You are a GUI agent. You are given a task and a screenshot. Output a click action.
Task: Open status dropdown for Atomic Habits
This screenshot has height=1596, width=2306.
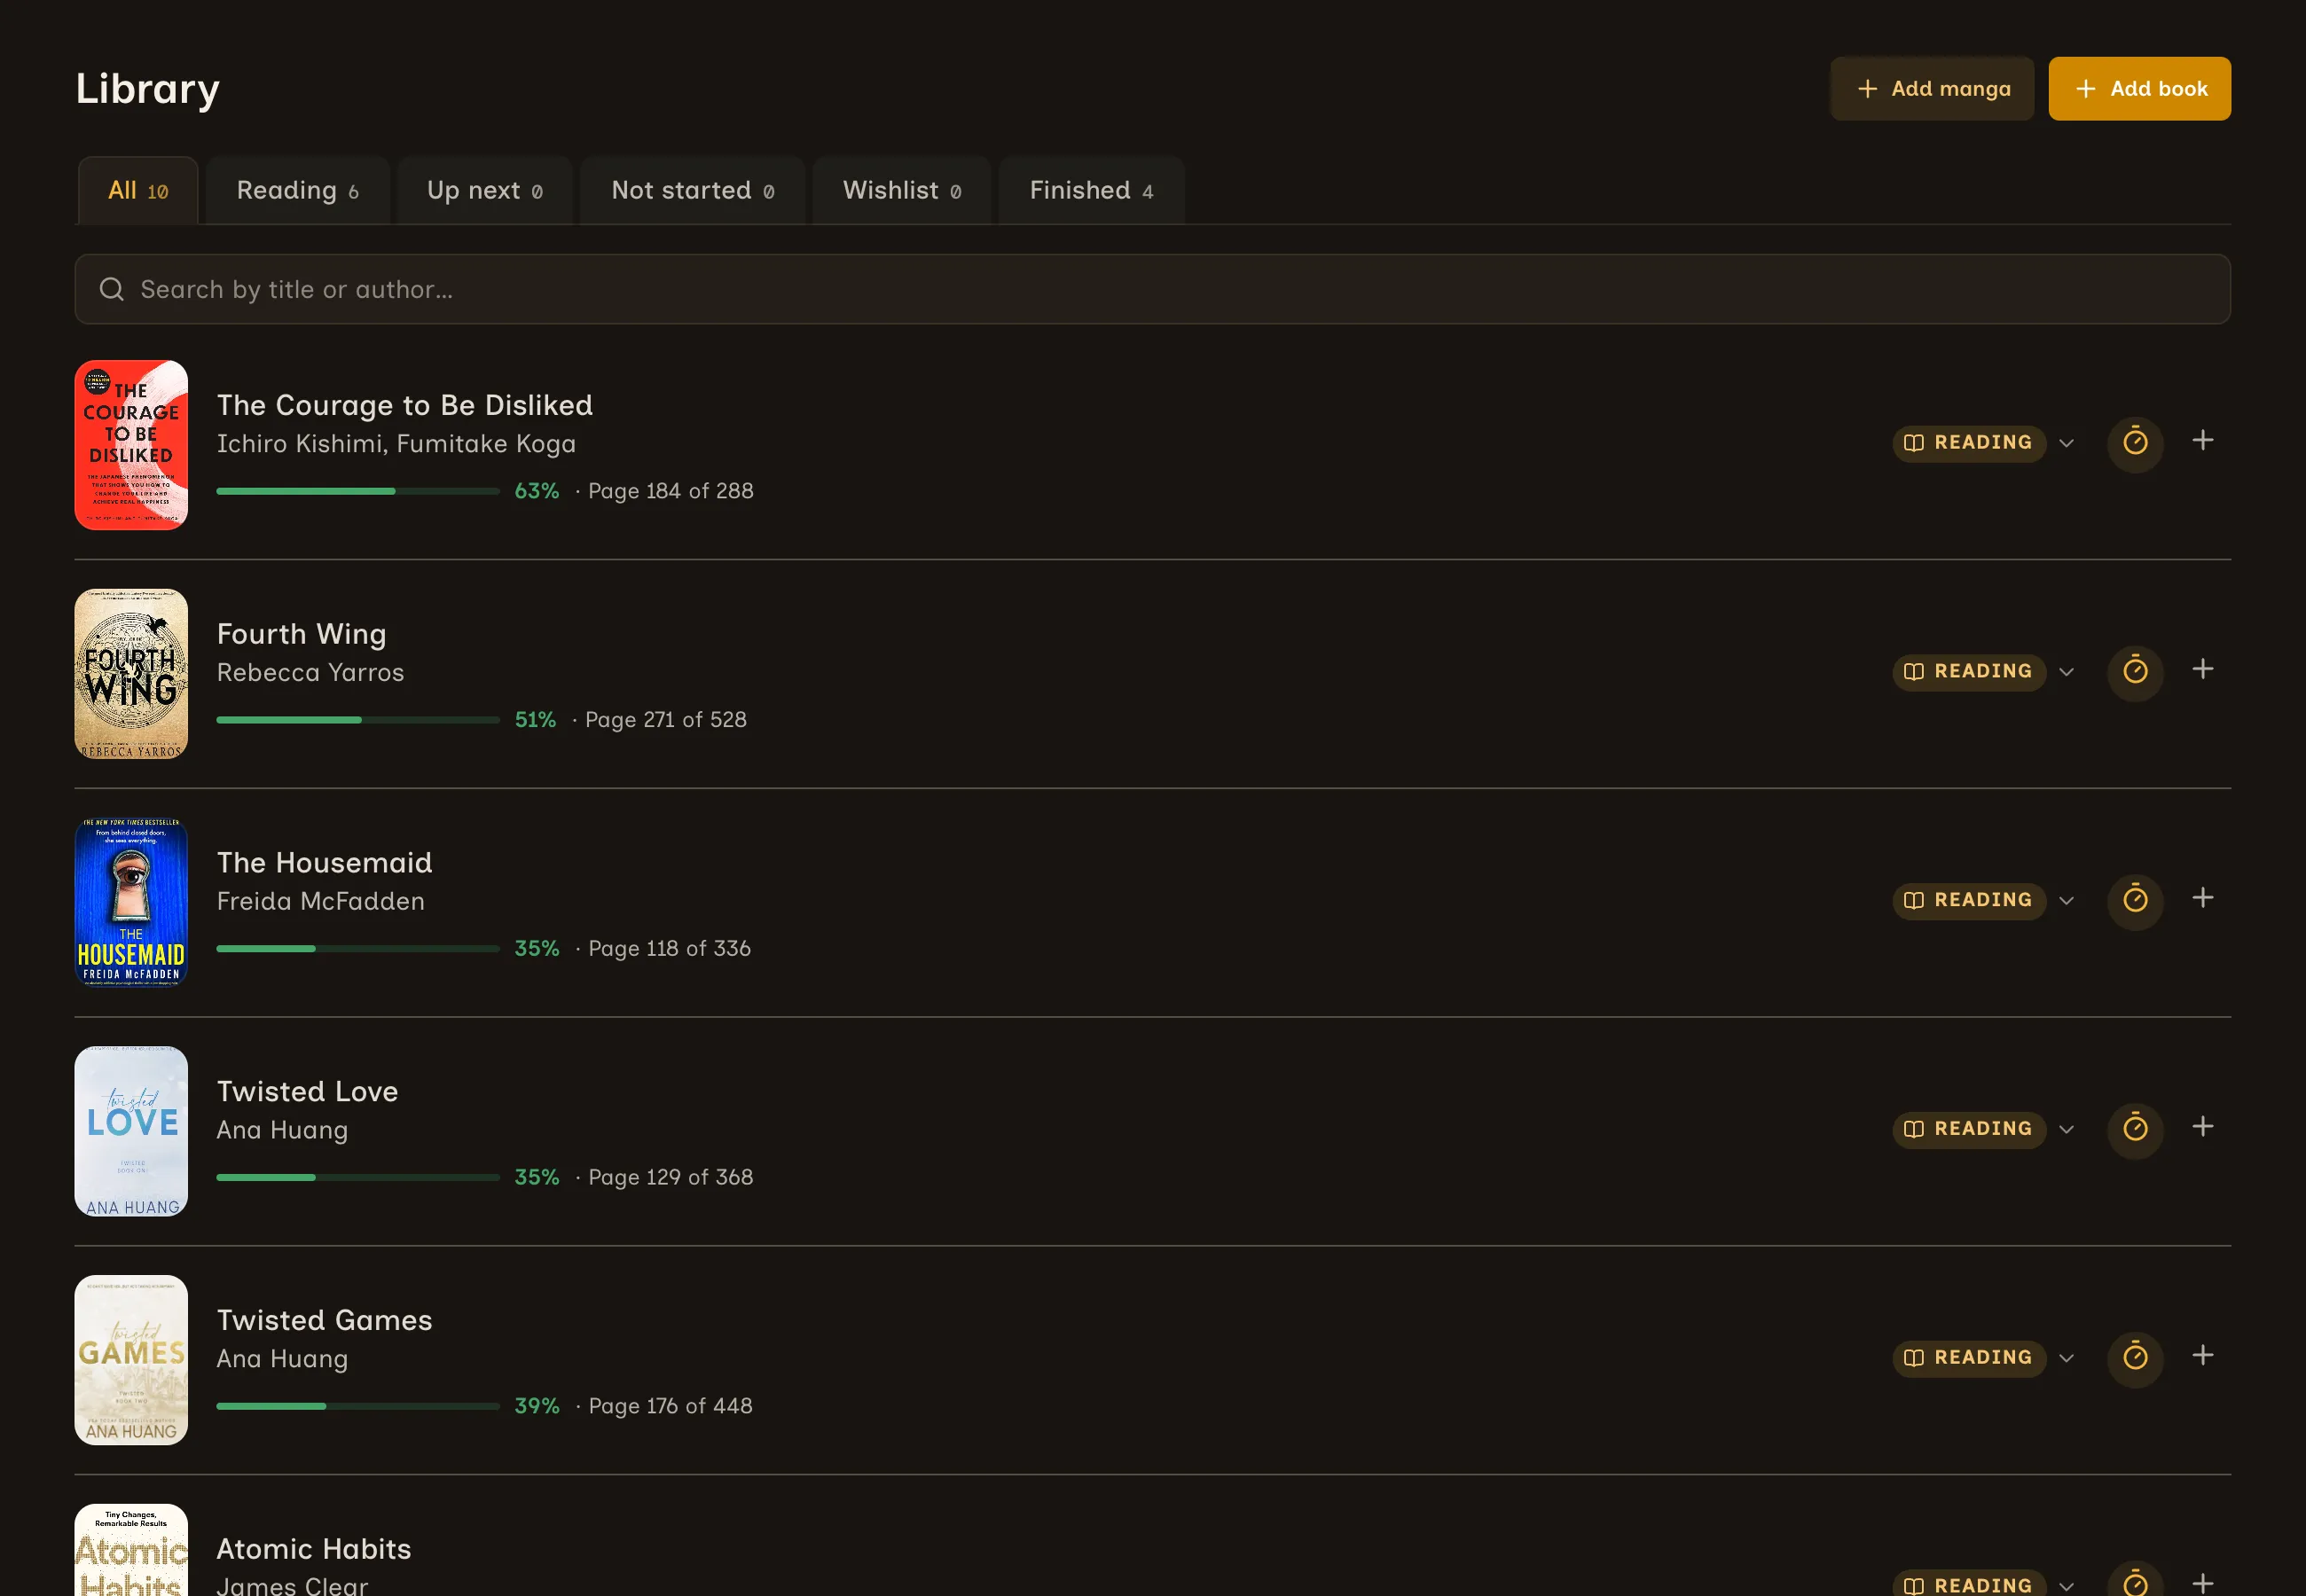point(1984,1584)
